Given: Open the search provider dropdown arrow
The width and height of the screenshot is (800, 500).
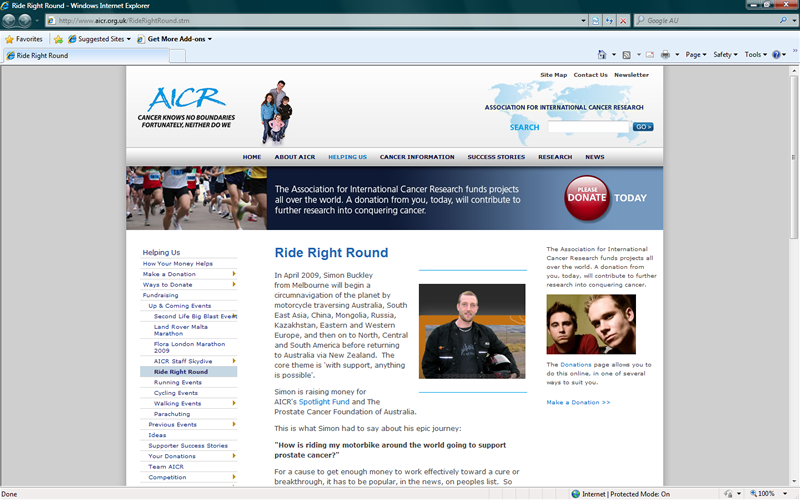Looking at the screenshot, I should 794,20.
